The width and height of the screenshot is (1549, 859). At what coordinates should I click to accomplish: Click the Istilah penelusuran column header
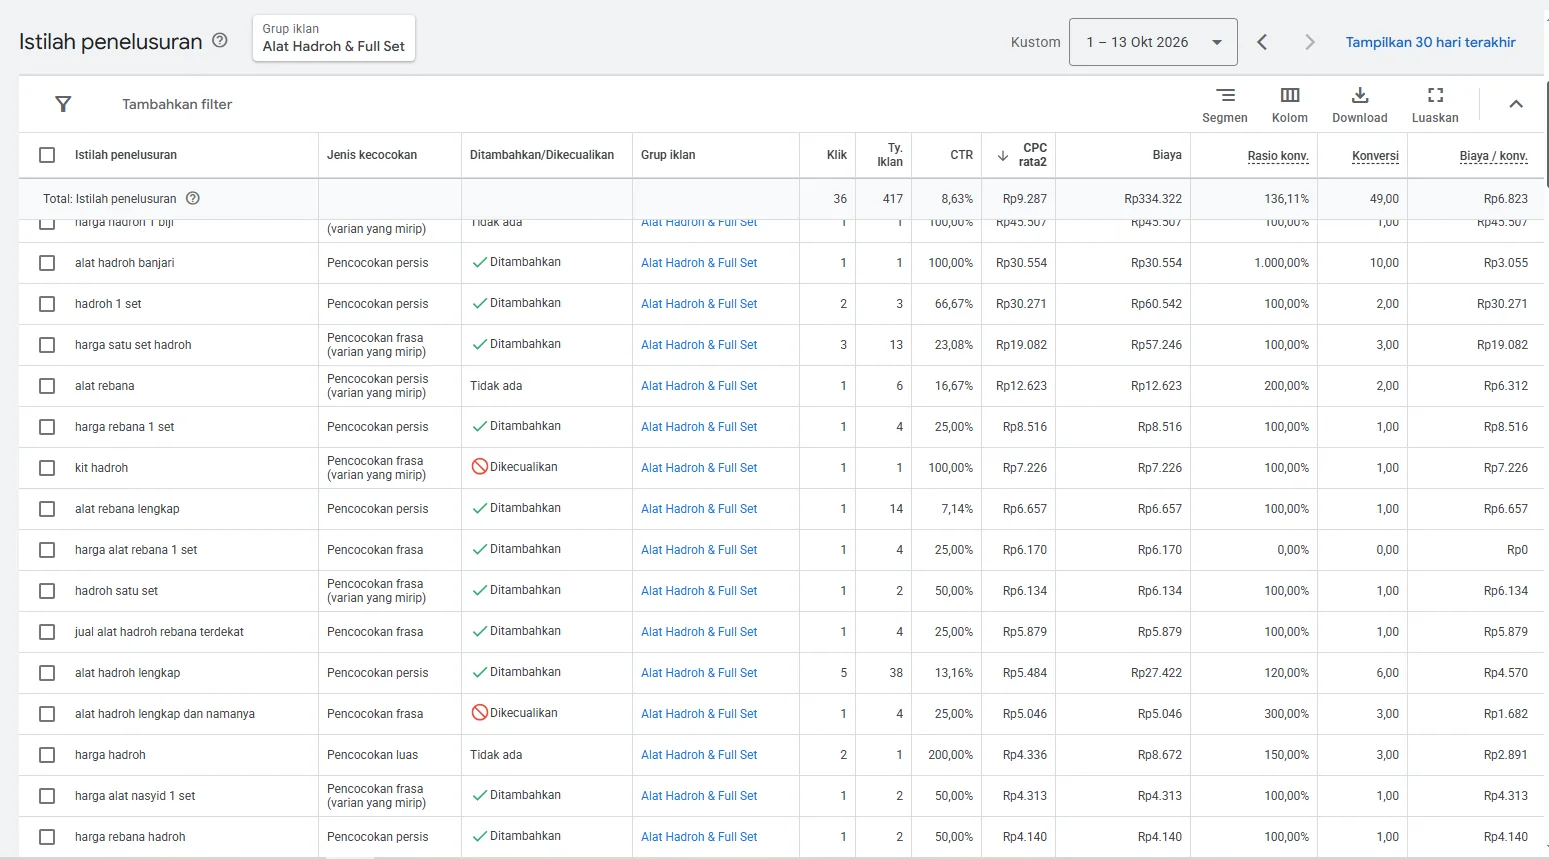(x=126, y=155)
